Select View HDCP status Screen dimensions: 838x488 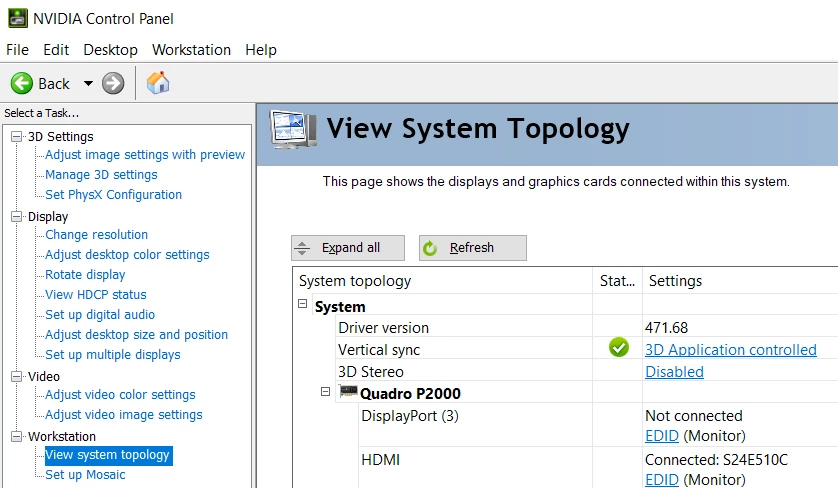point(96,295)
